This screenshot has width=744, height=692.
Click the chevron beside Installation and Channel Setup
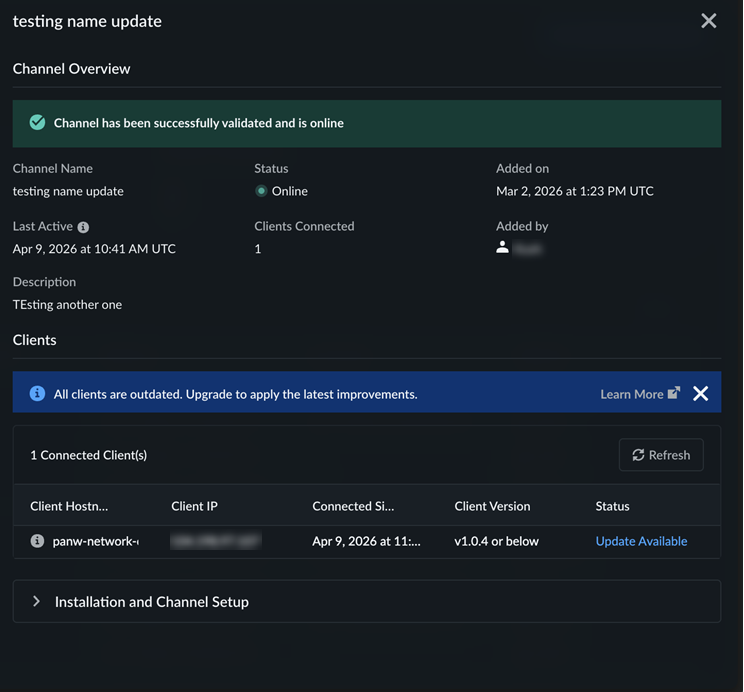tap(36, 602)
